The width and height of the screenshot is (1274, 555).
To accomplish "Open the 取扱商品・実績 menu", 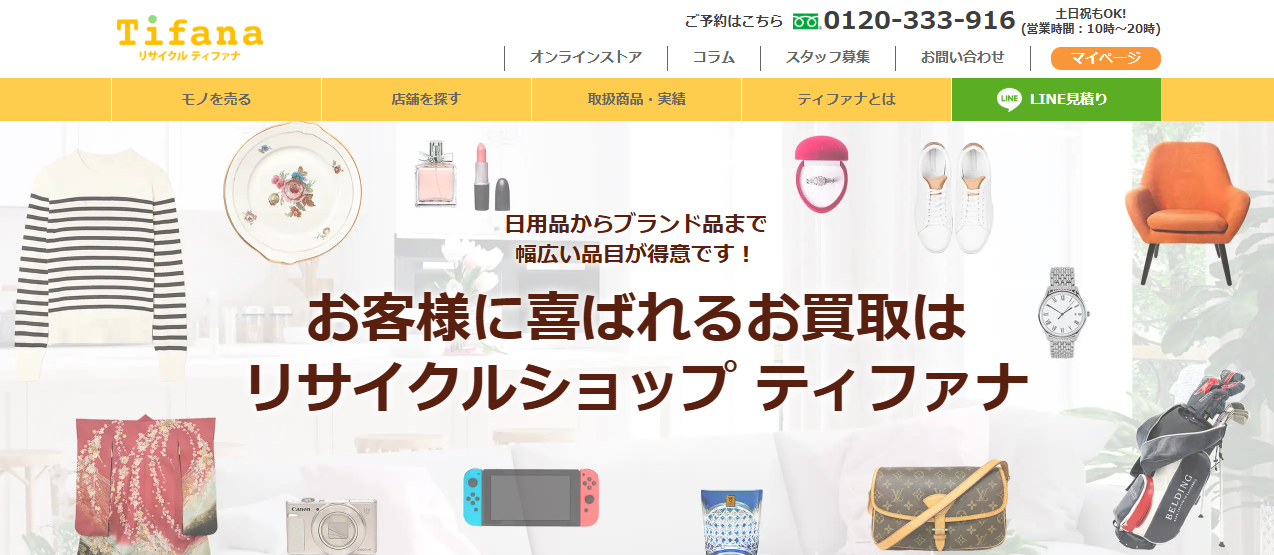I will tap(636, 99).
